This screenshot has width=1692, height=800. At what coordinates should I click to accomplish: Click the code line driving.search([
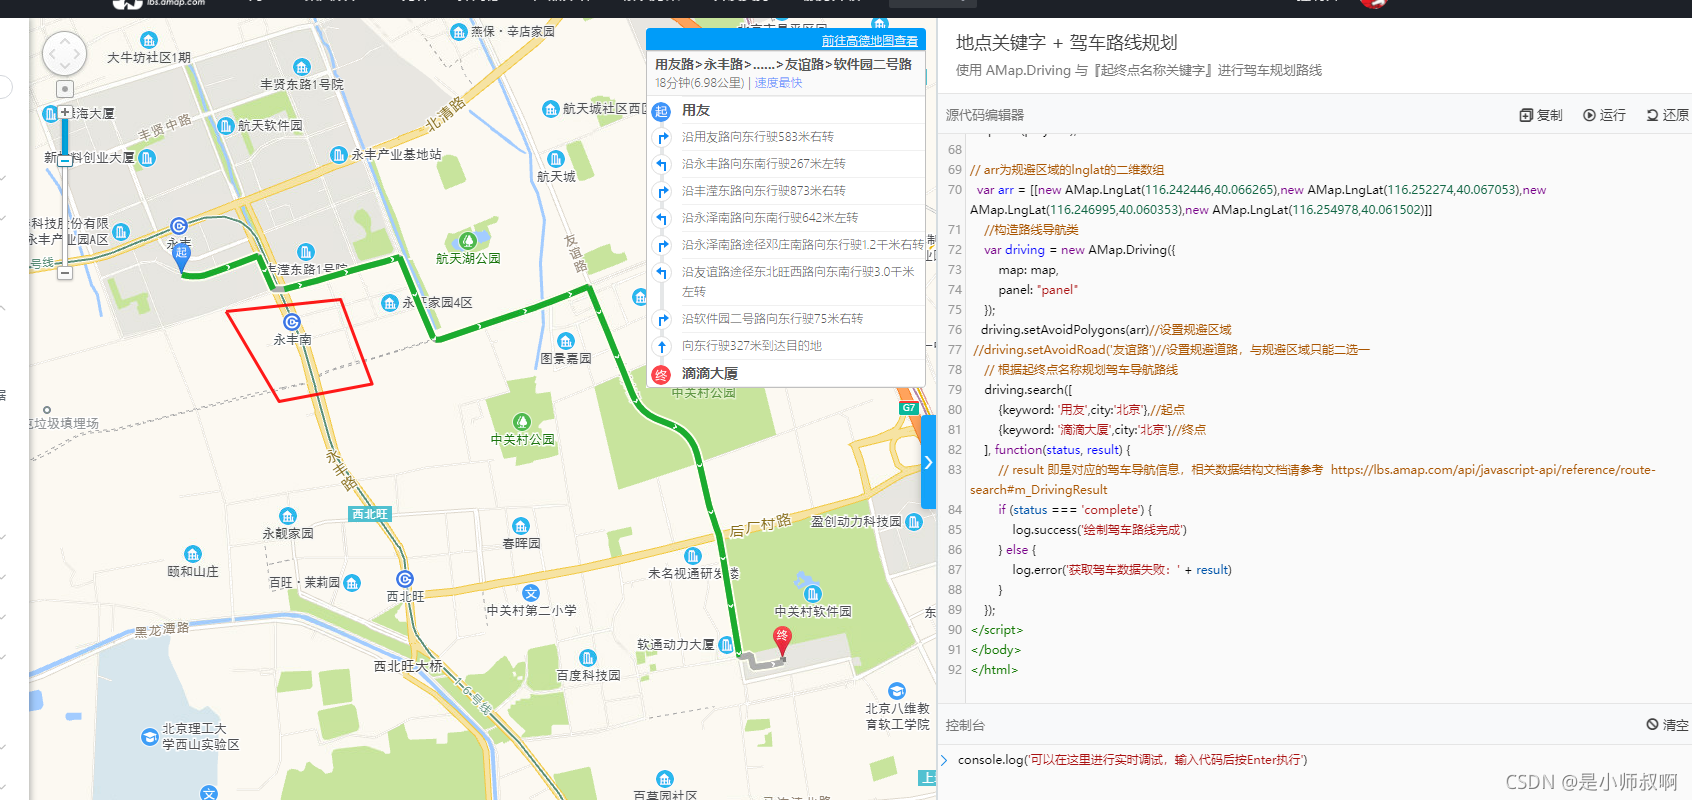(1028, 390)
